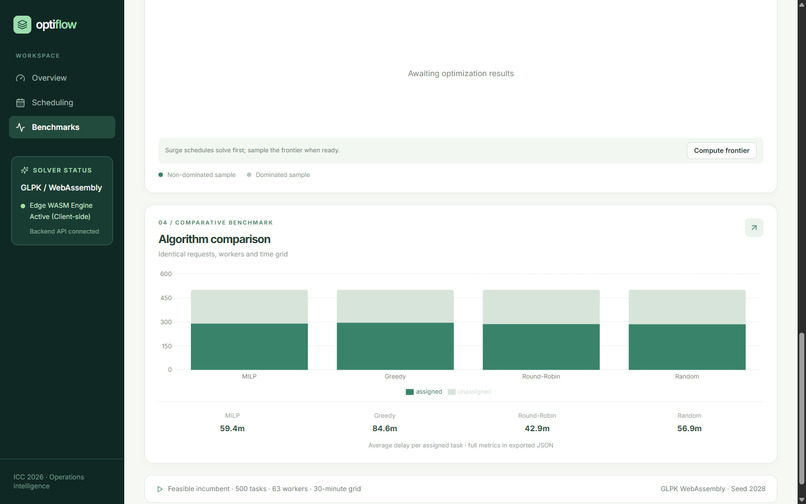Click the optiflow logo icon
The height and width of the screenshot is (504, 806).
pos(22,25)
